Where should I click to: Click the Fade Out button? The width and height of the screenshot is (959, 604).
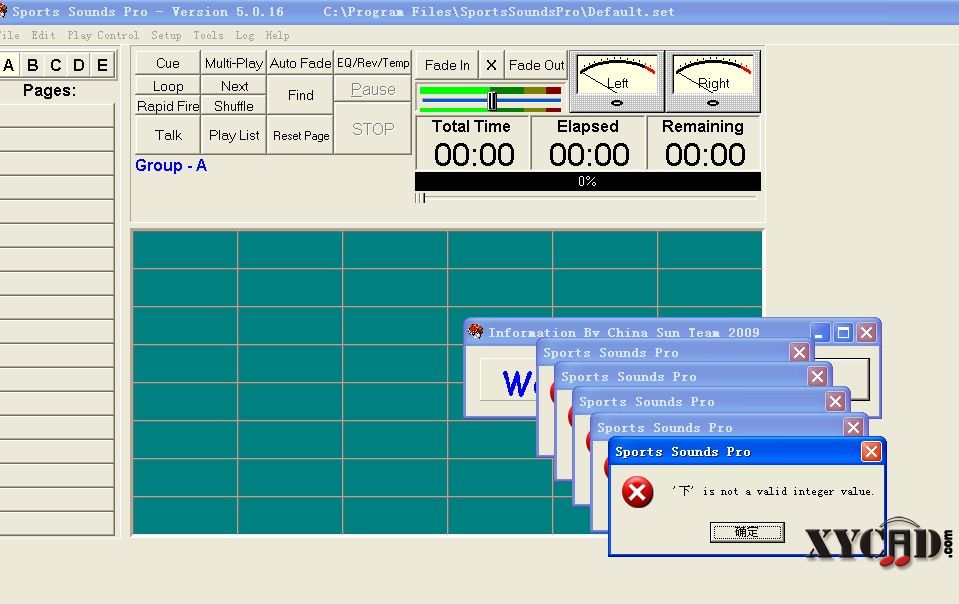pos(536,65)
